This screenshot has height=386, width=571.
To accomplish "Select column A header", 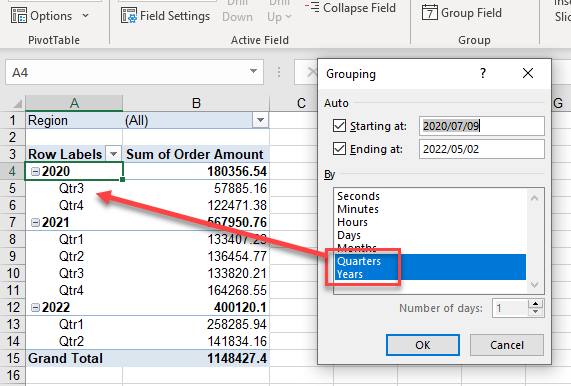I will 74,103.
